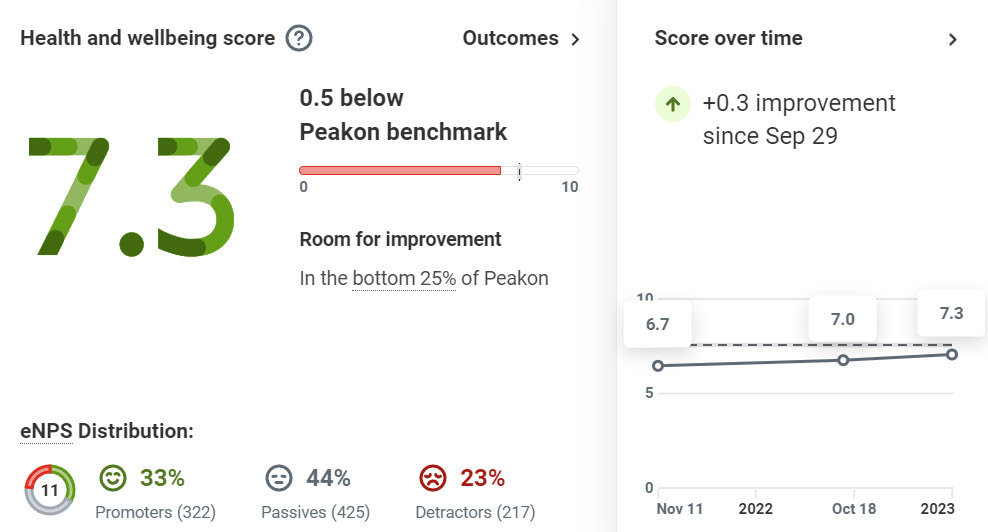The height and width of the screenshot is (532, 988).
Task: Expand the Score over time chevron
Action: pos(953,40)
